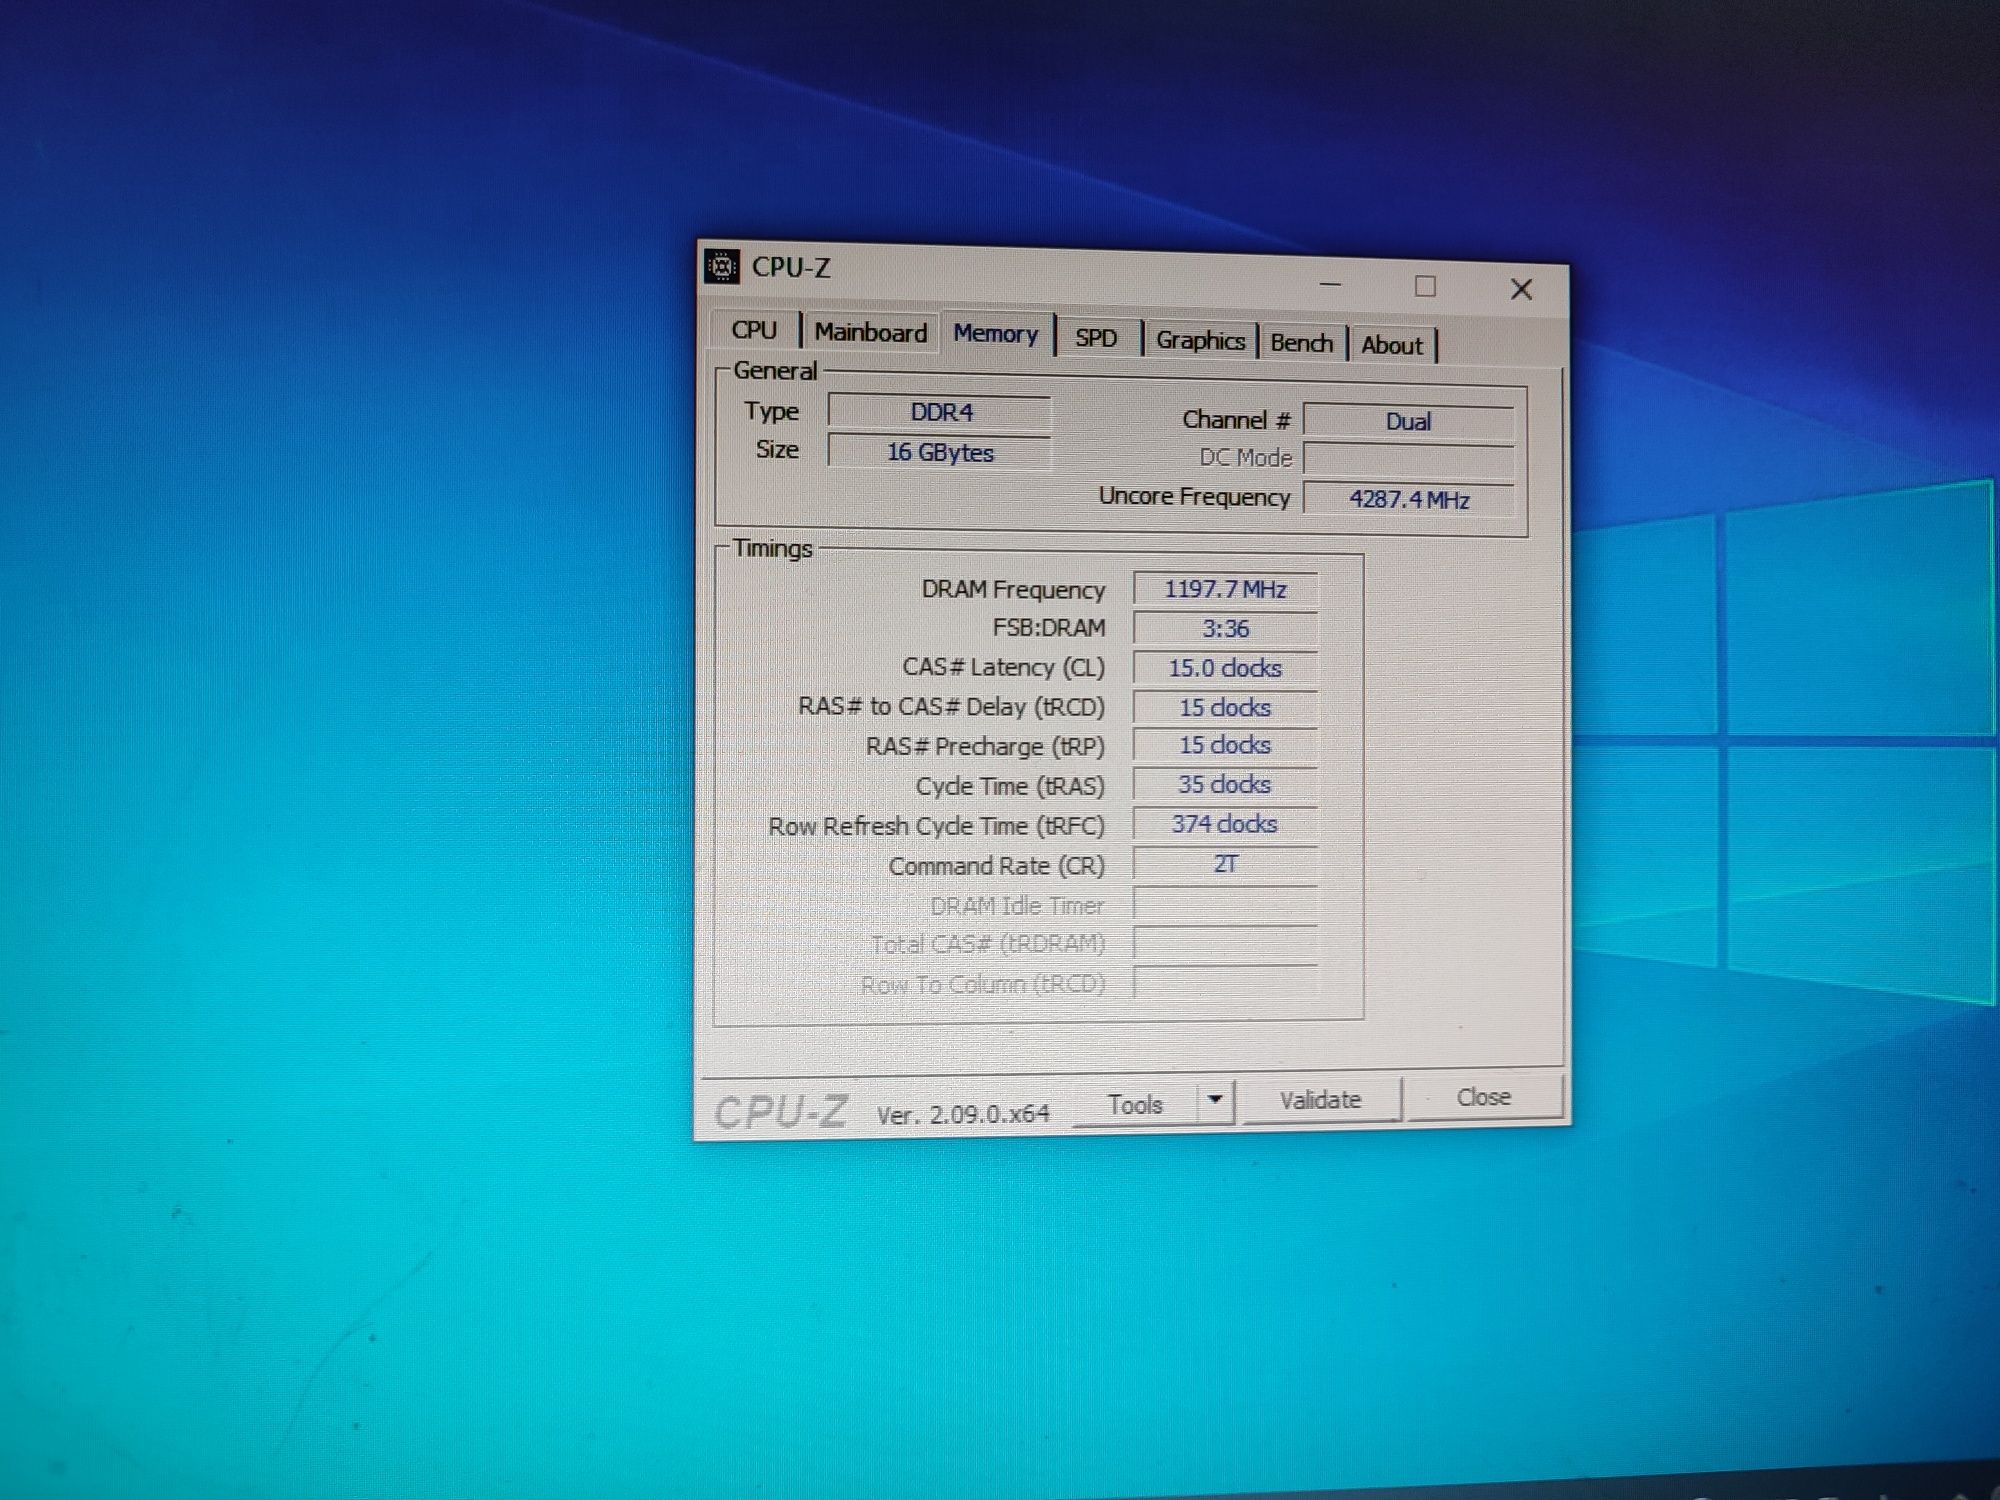Click Command Rate value 2T
Viewport: 2000px width, 1500px height.
pyautogui.click(x=1225, y=864)
